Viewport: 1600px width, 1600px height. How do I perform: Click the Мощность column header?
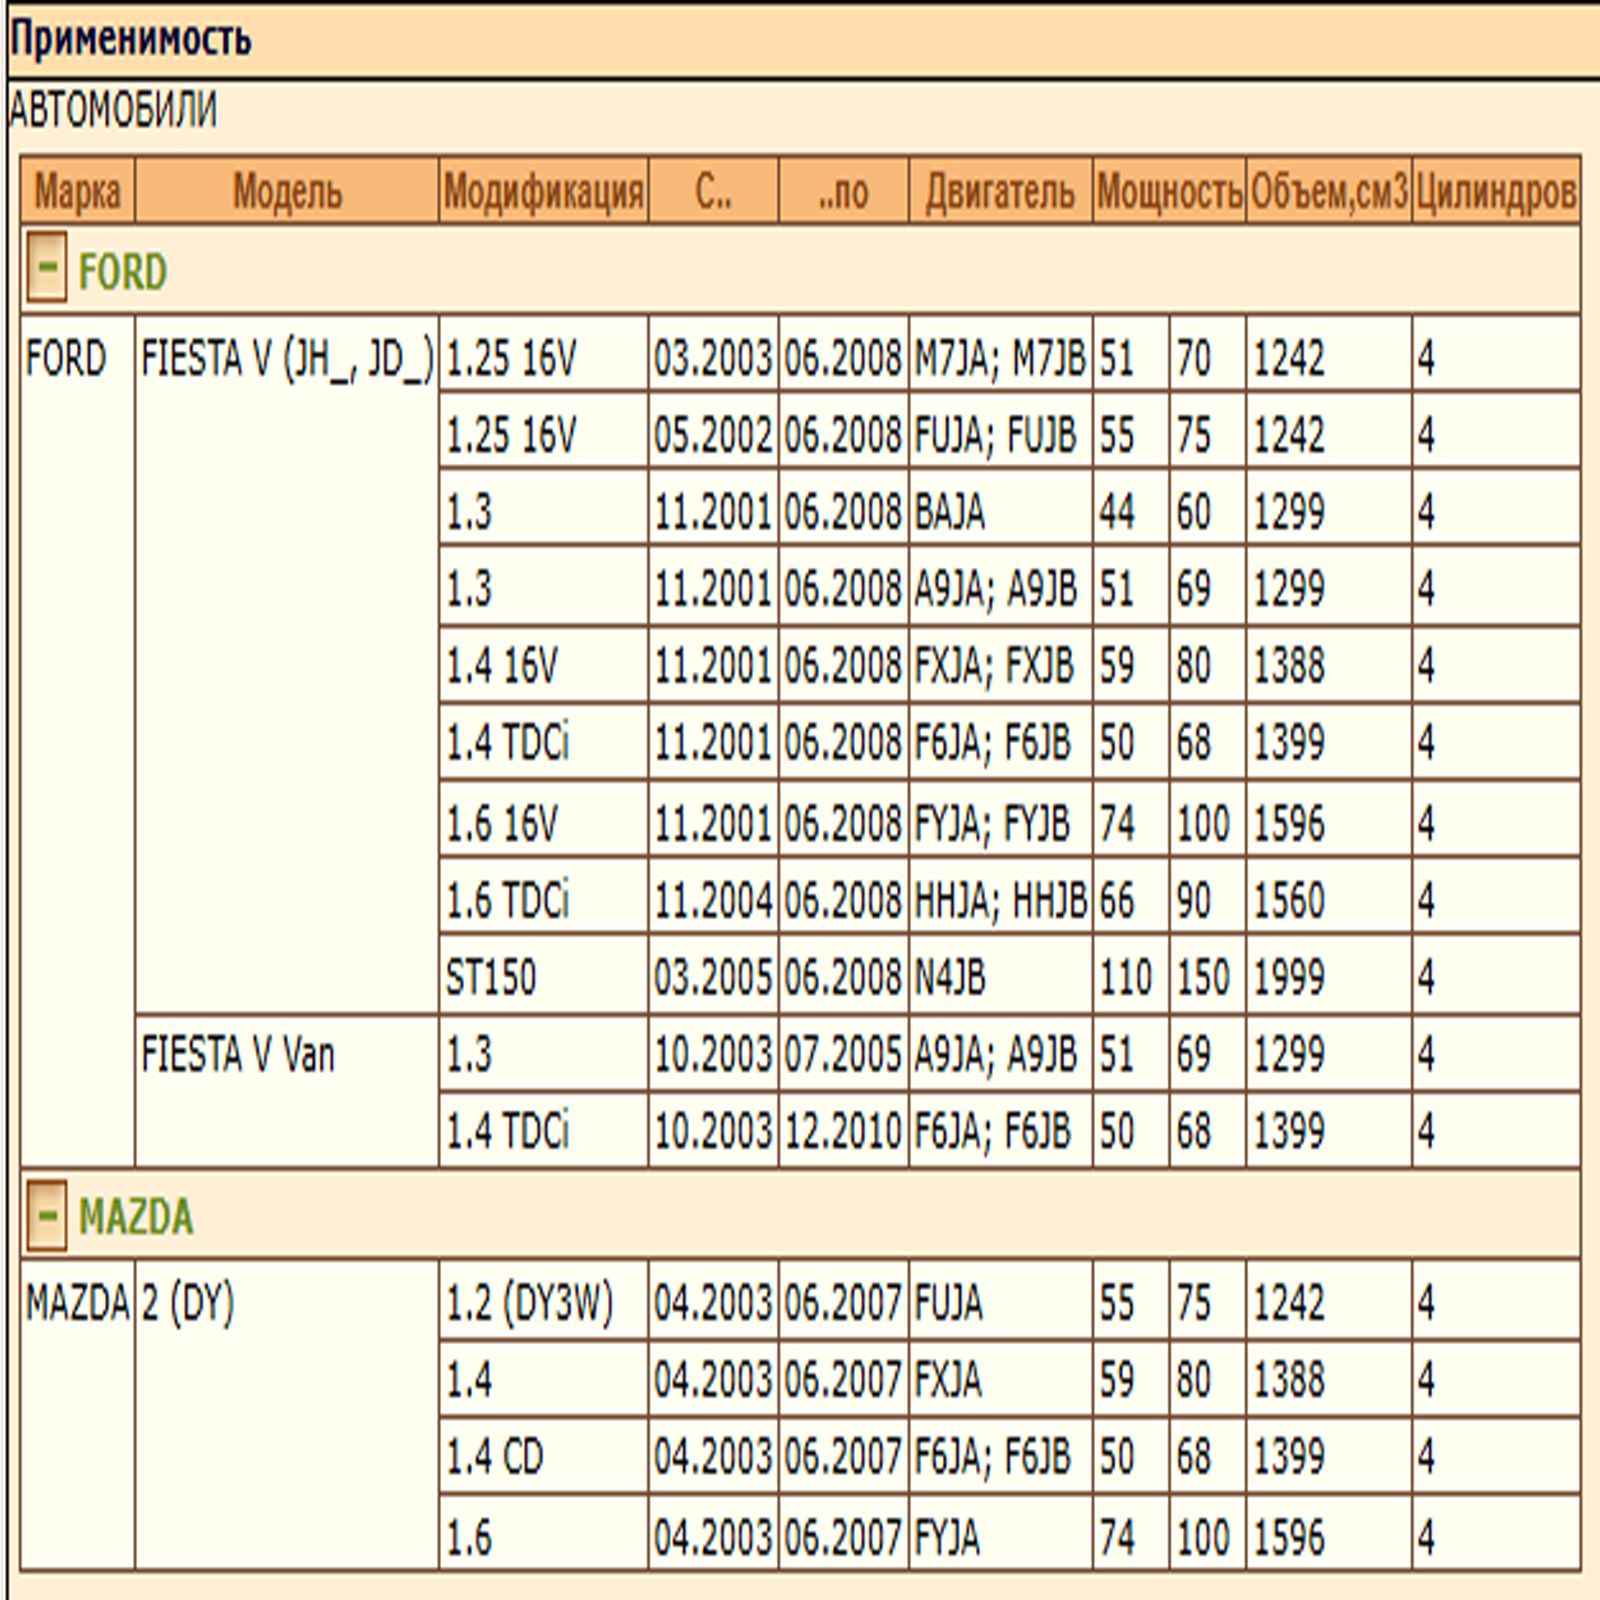[x=1169, y=190]
